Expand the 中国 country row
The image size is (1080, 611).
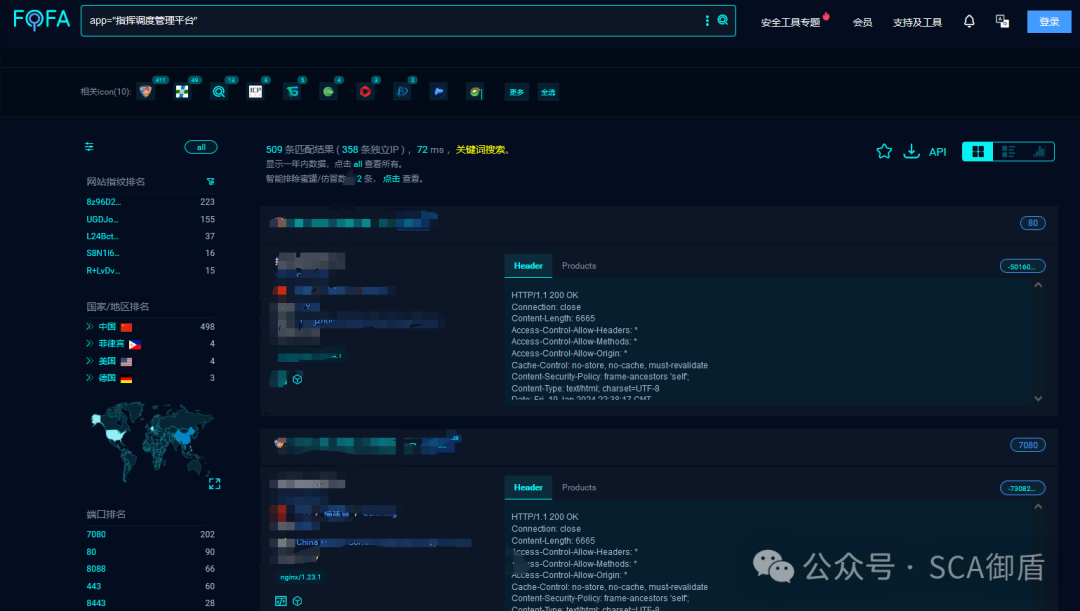(90, 327)
